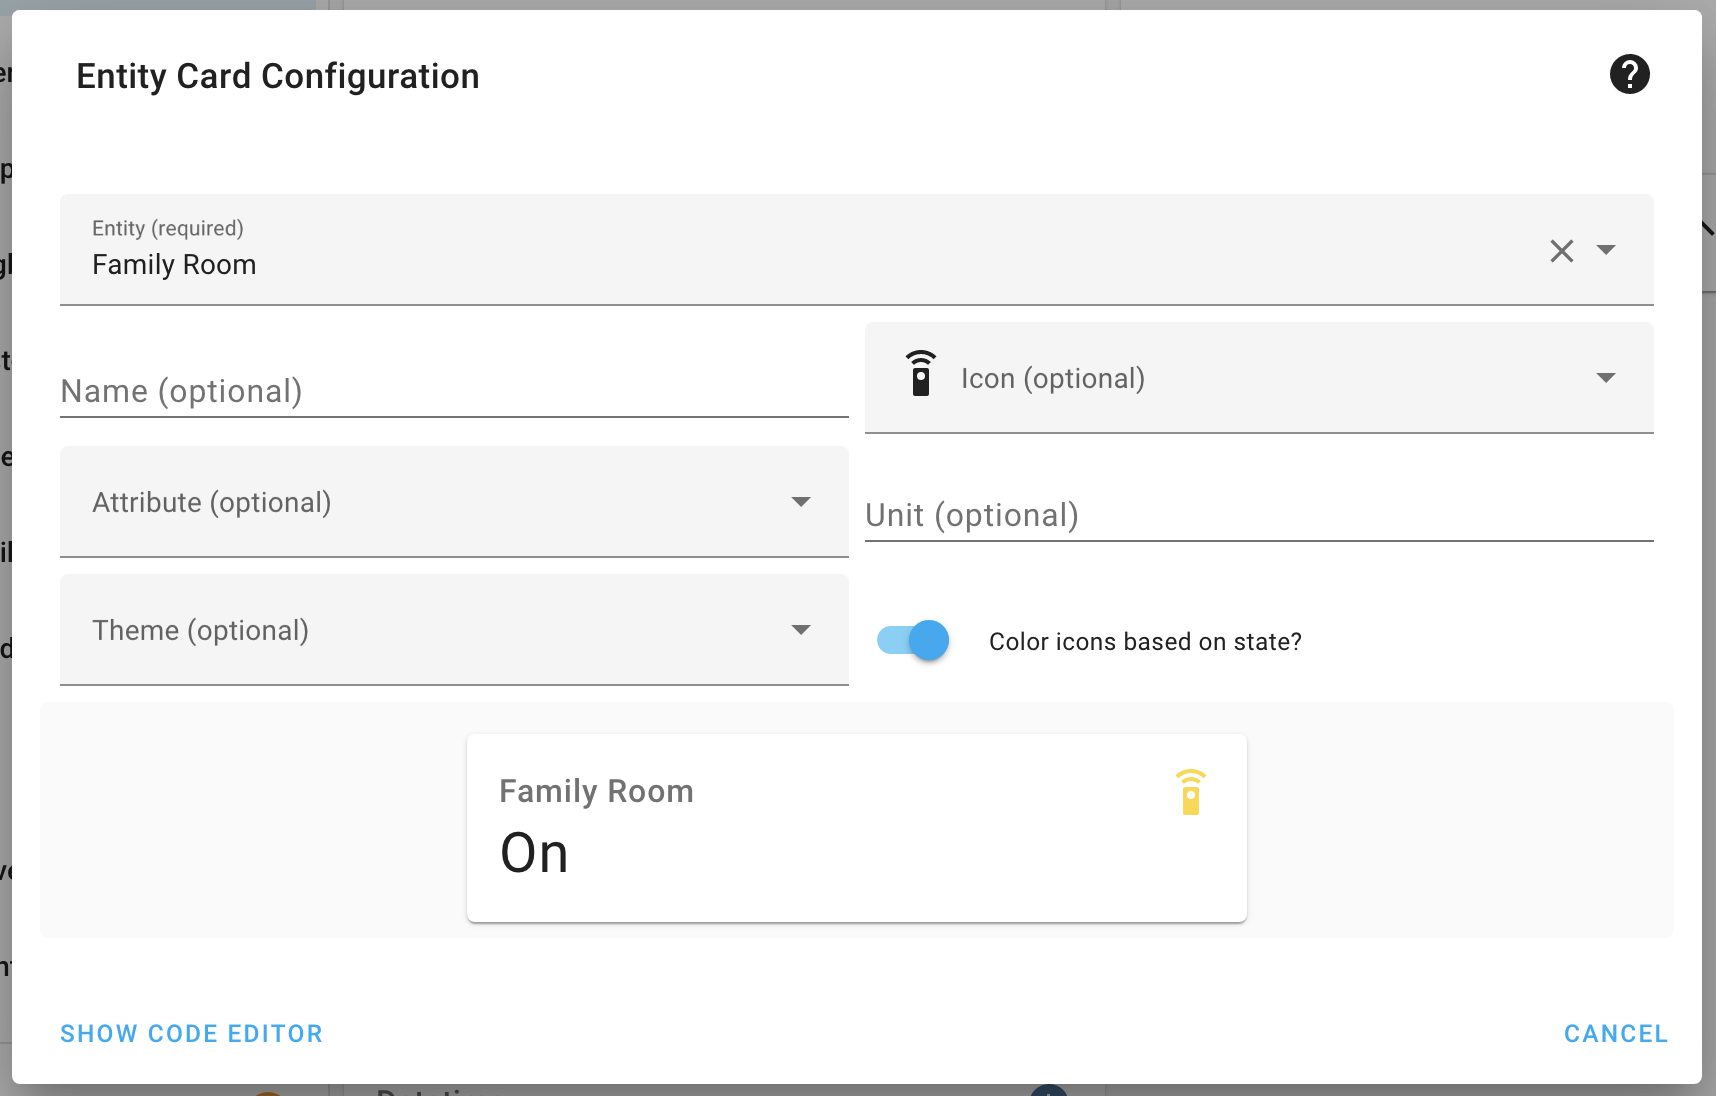1716x1096 pixels.
Task: Click the "Attribute (optional)" label text
Action: [x=212, y=503]
